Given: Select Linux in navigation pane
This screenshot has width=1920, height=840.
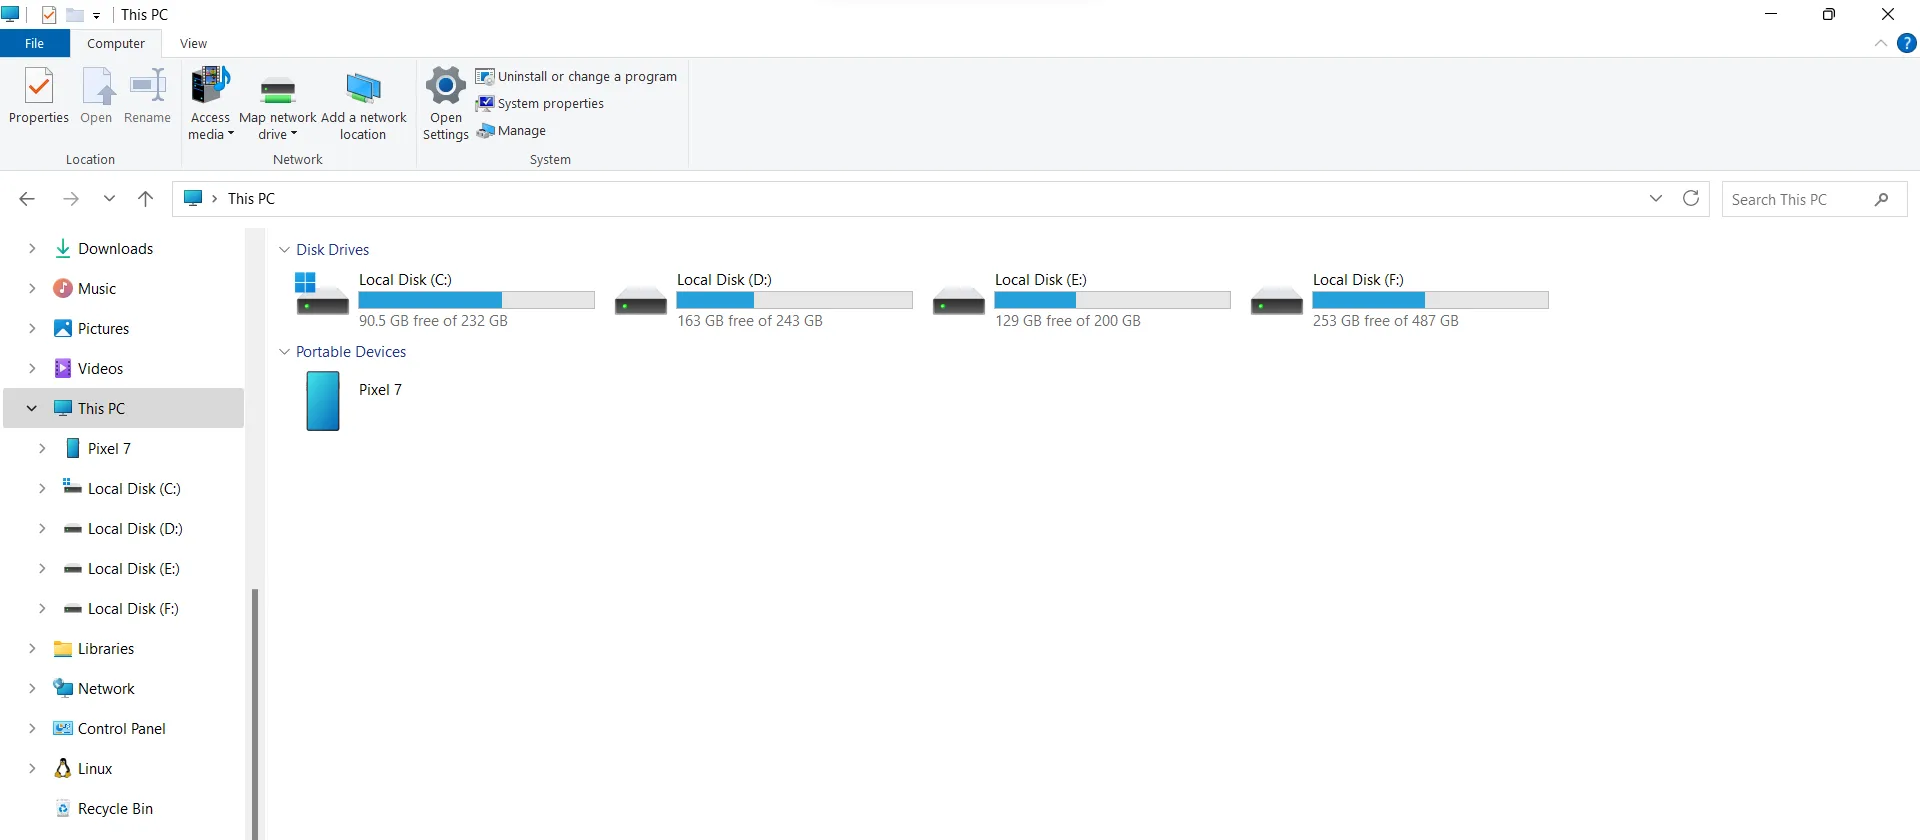Looking at the screenshot, I should [83, 768].
